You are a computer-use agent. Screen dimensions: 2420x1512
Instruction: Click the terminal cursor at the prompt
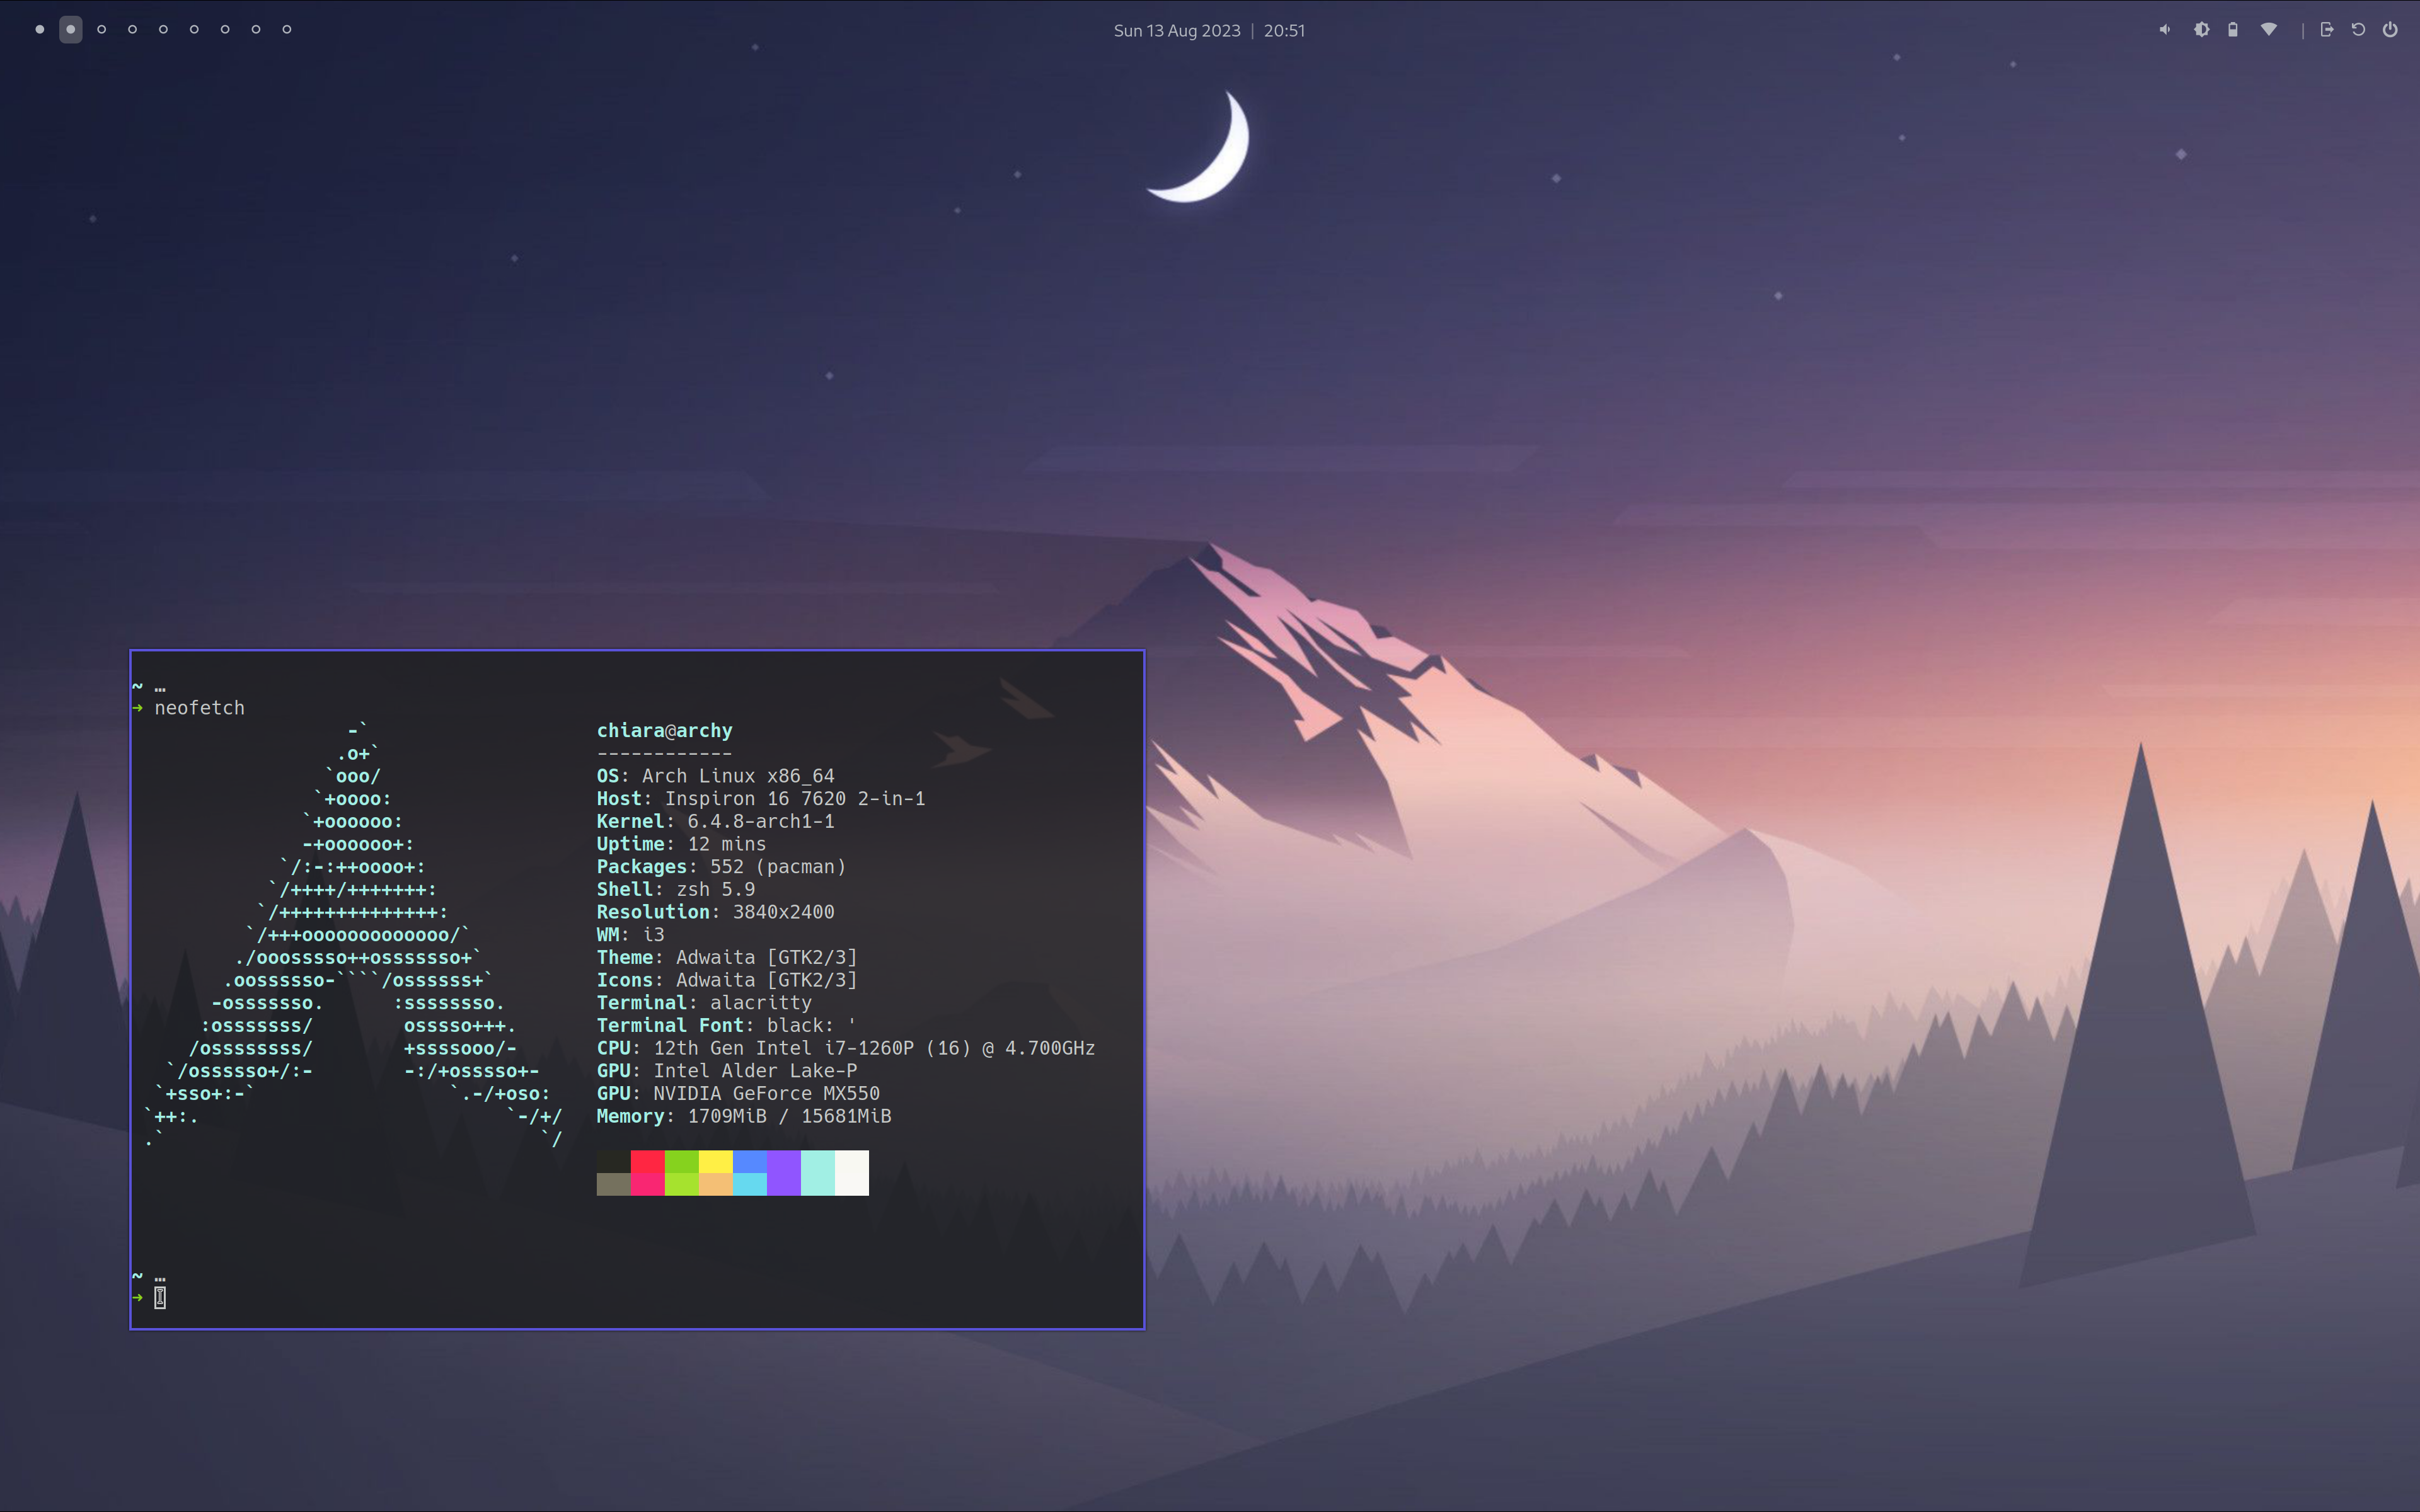tap(160, 1298)
